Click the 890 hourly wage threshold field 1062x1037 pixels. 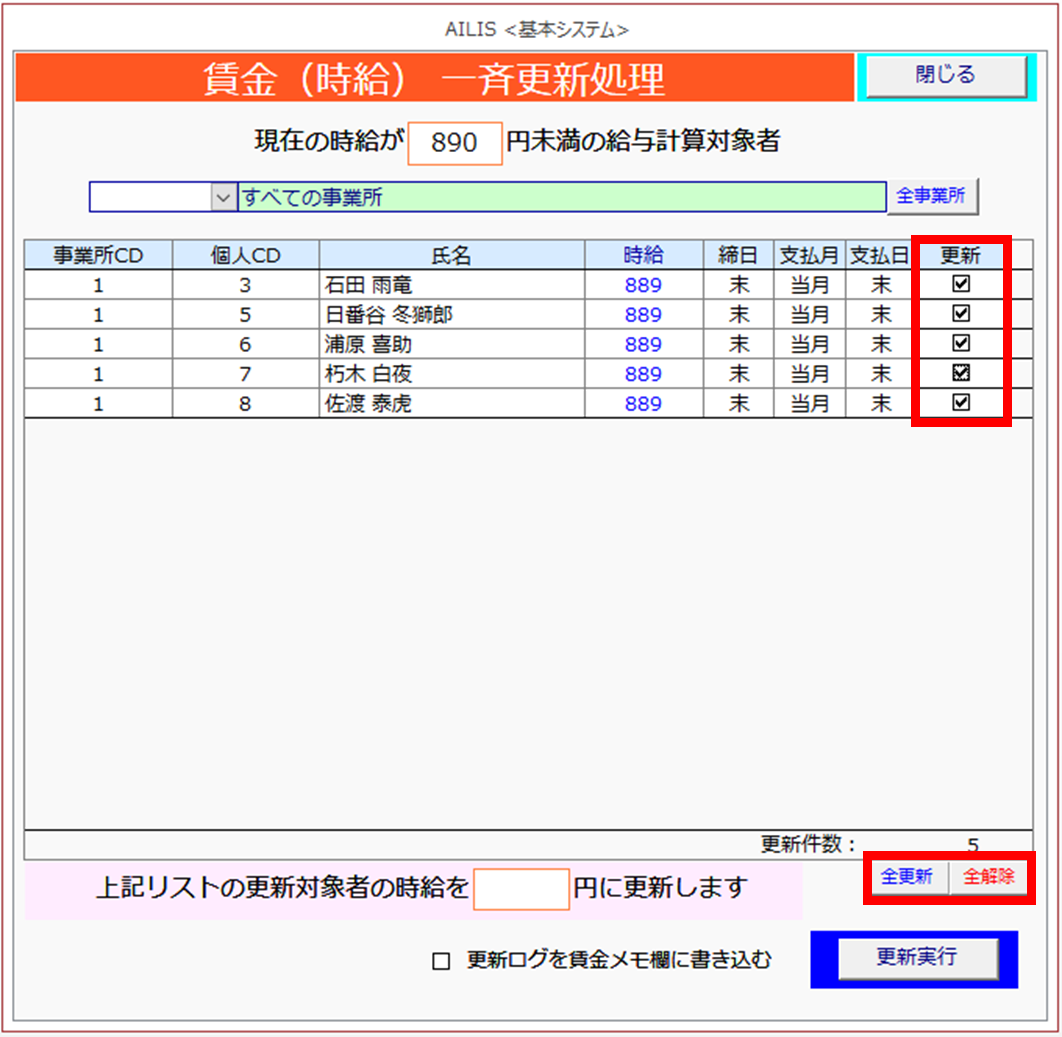click(455, 143)
